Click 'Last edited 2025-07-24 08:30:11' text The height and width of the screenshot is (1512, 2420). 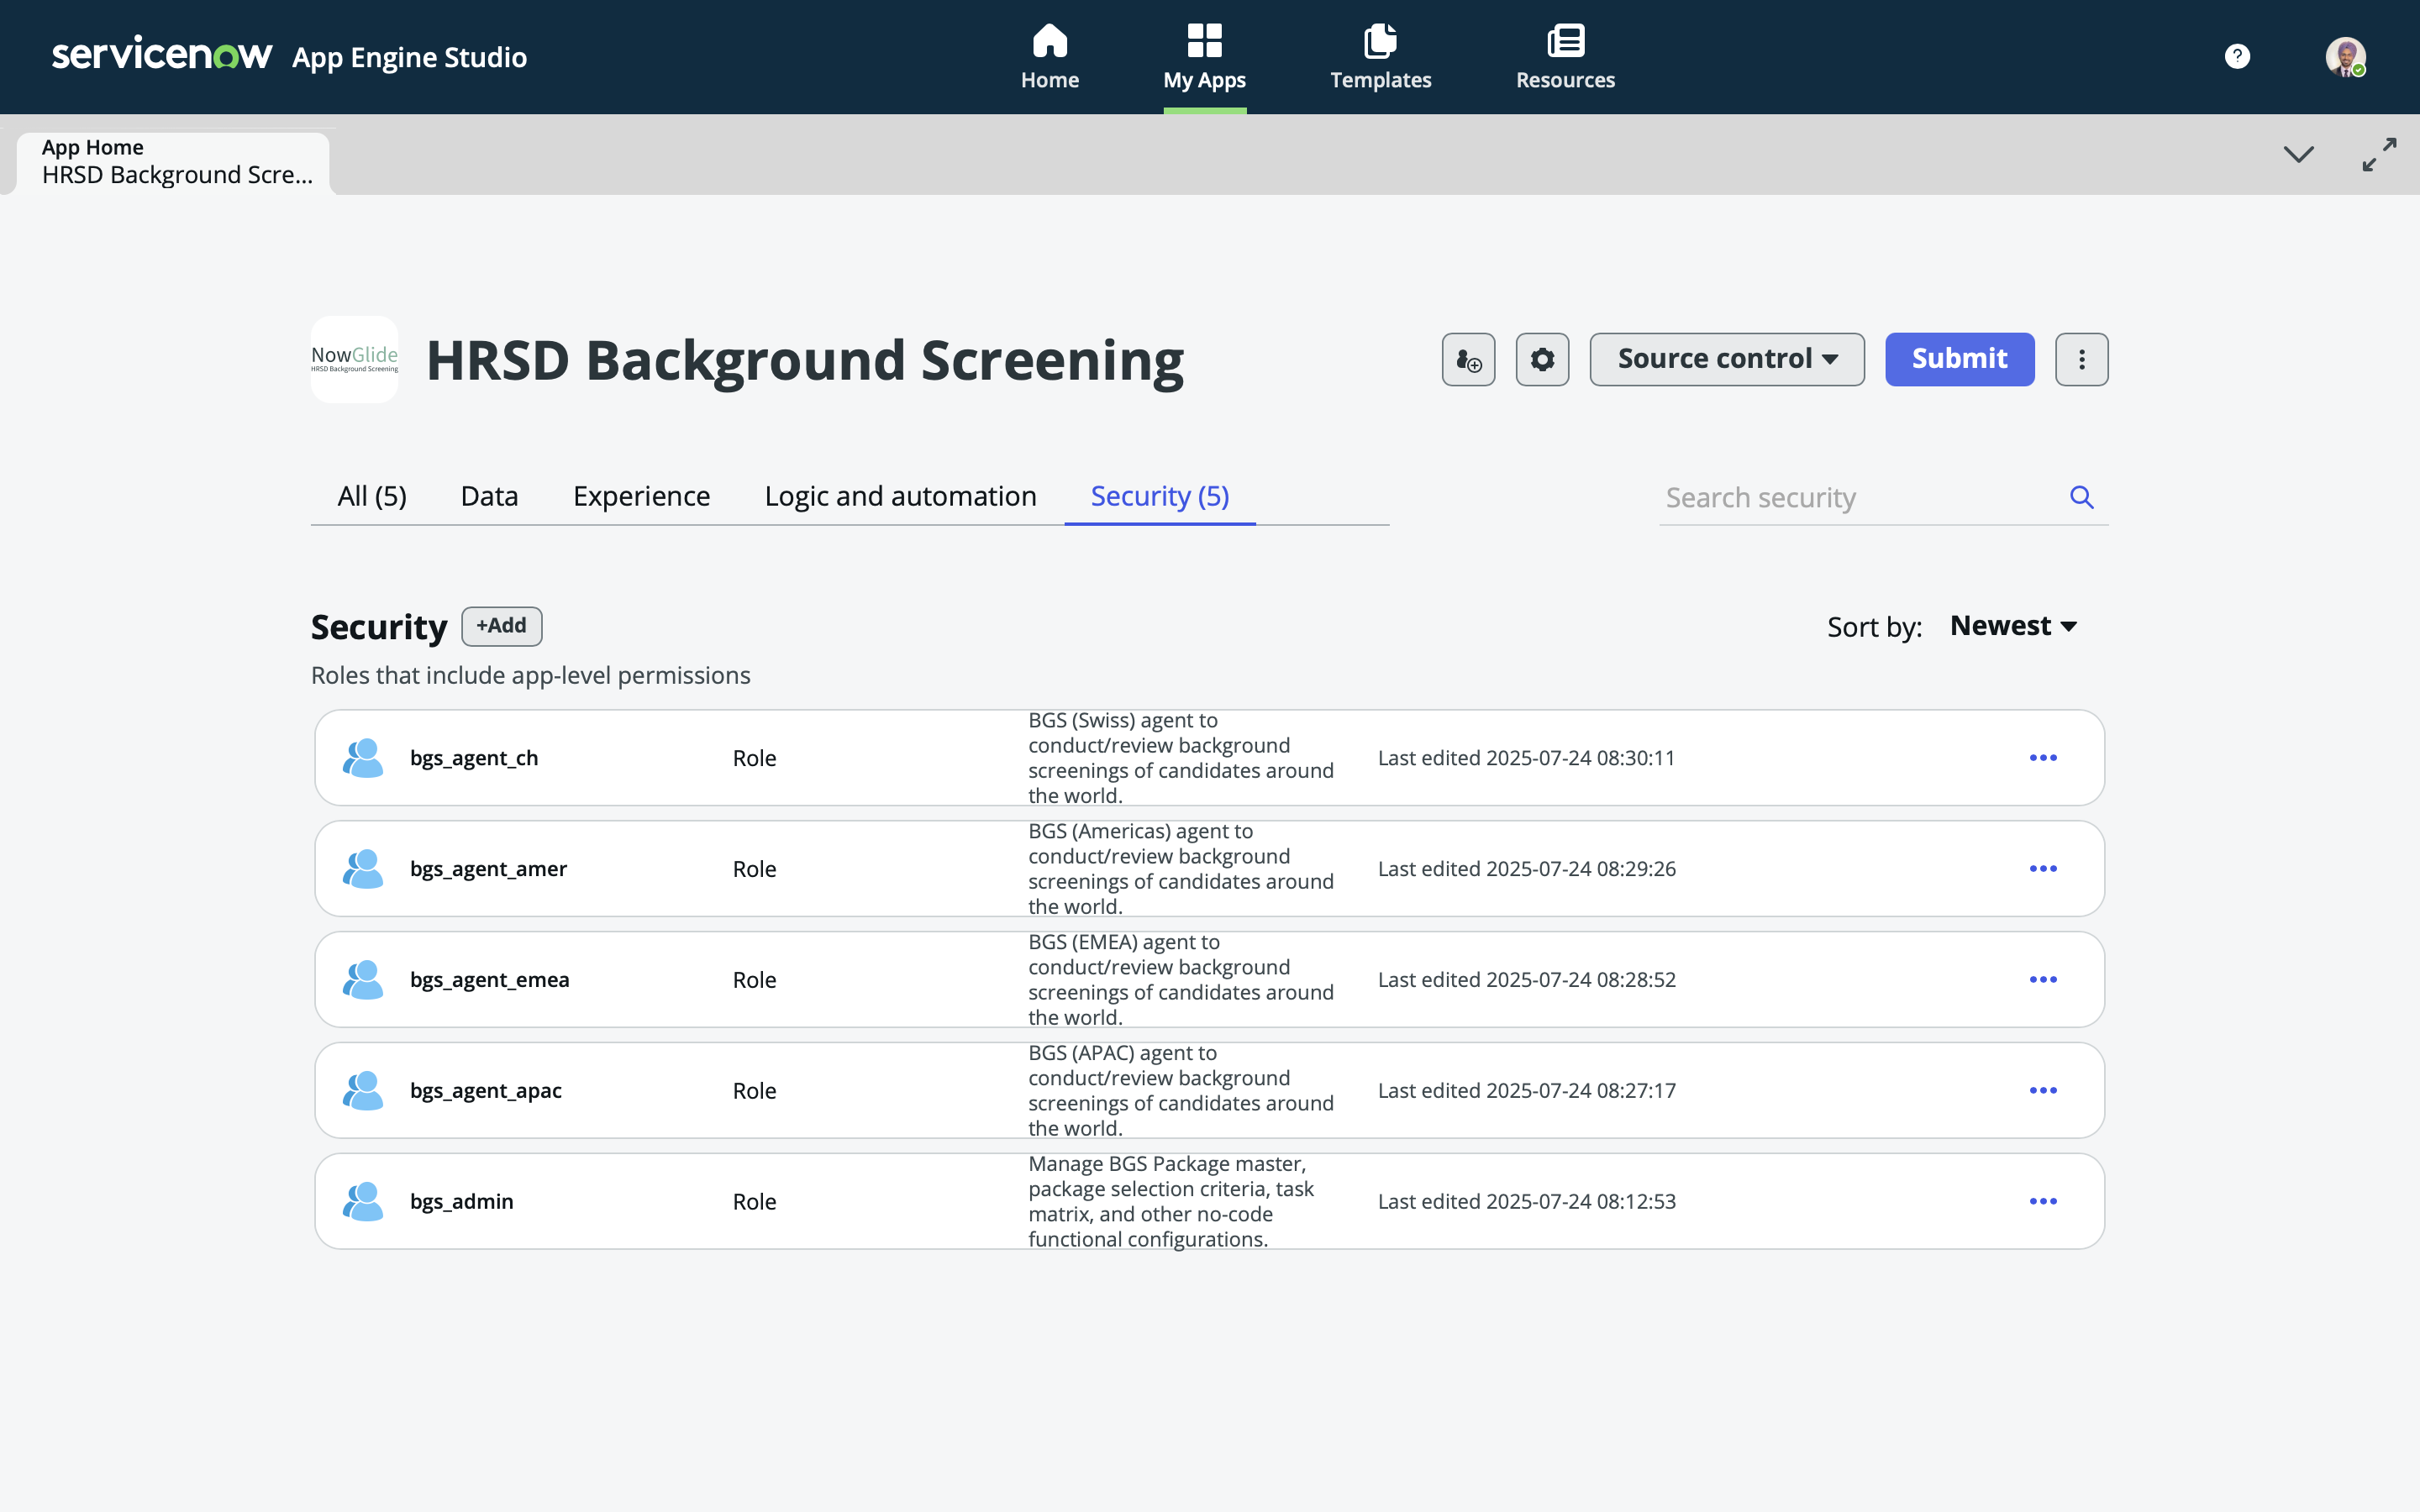(1526, 758)
